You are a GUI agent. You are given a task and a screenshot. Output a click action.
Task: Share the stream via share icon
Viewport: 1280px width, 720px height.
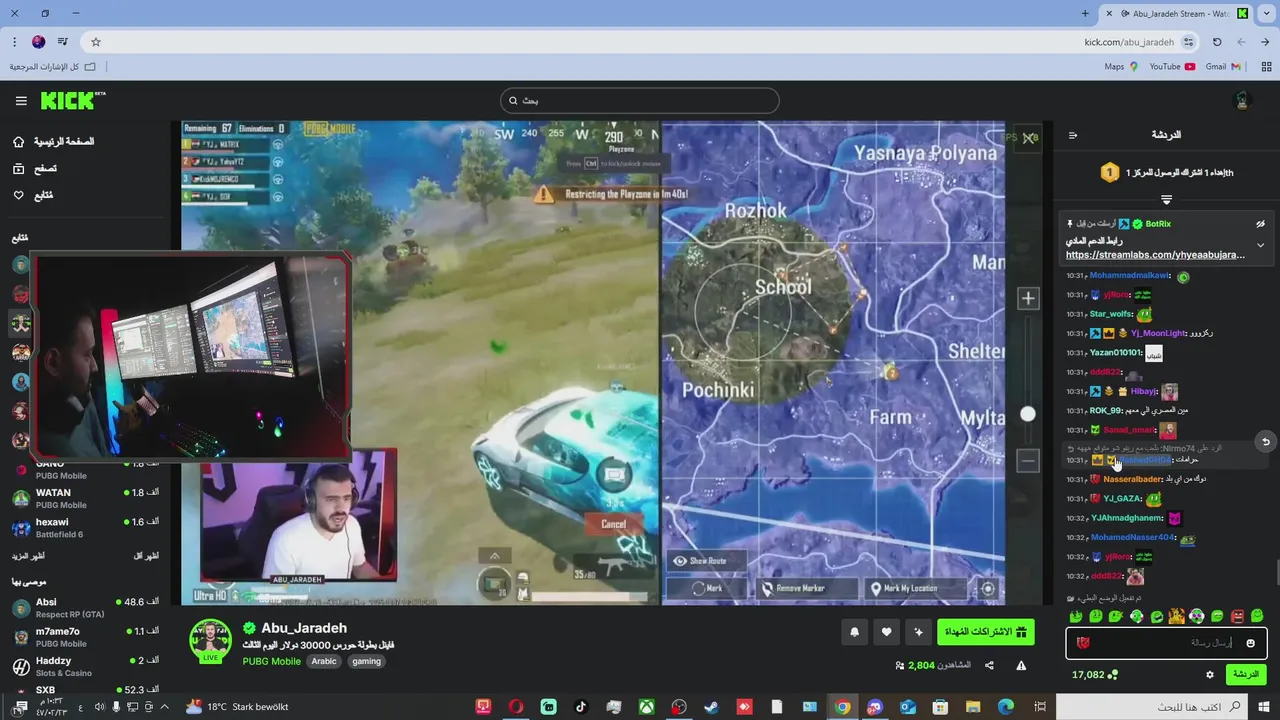989,665
